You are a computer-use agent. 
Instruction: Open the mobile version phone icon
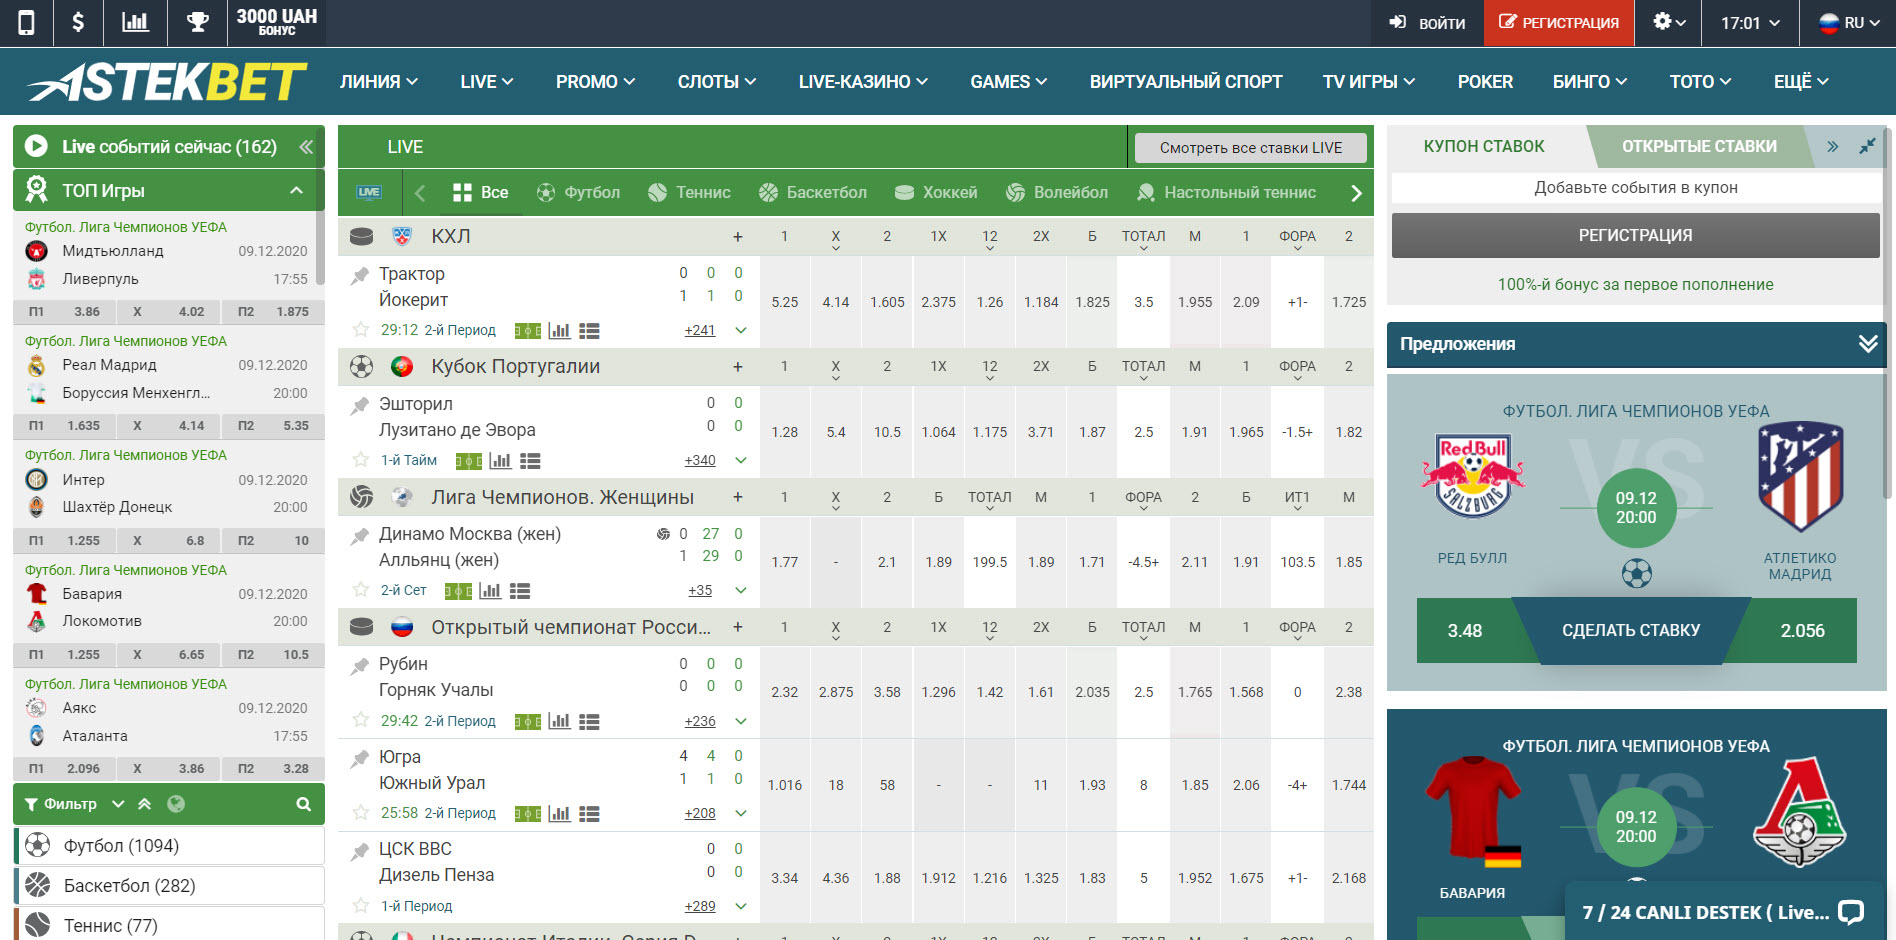(x=26, y=22)
